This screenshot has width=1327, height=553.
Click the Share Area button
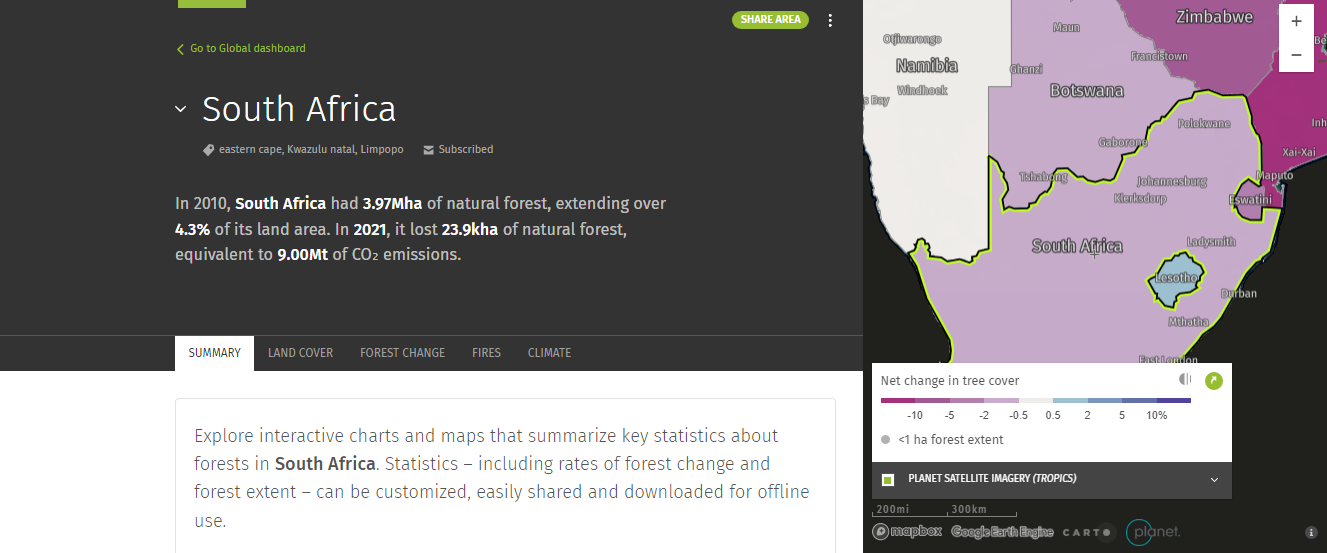tap(770, 19)
